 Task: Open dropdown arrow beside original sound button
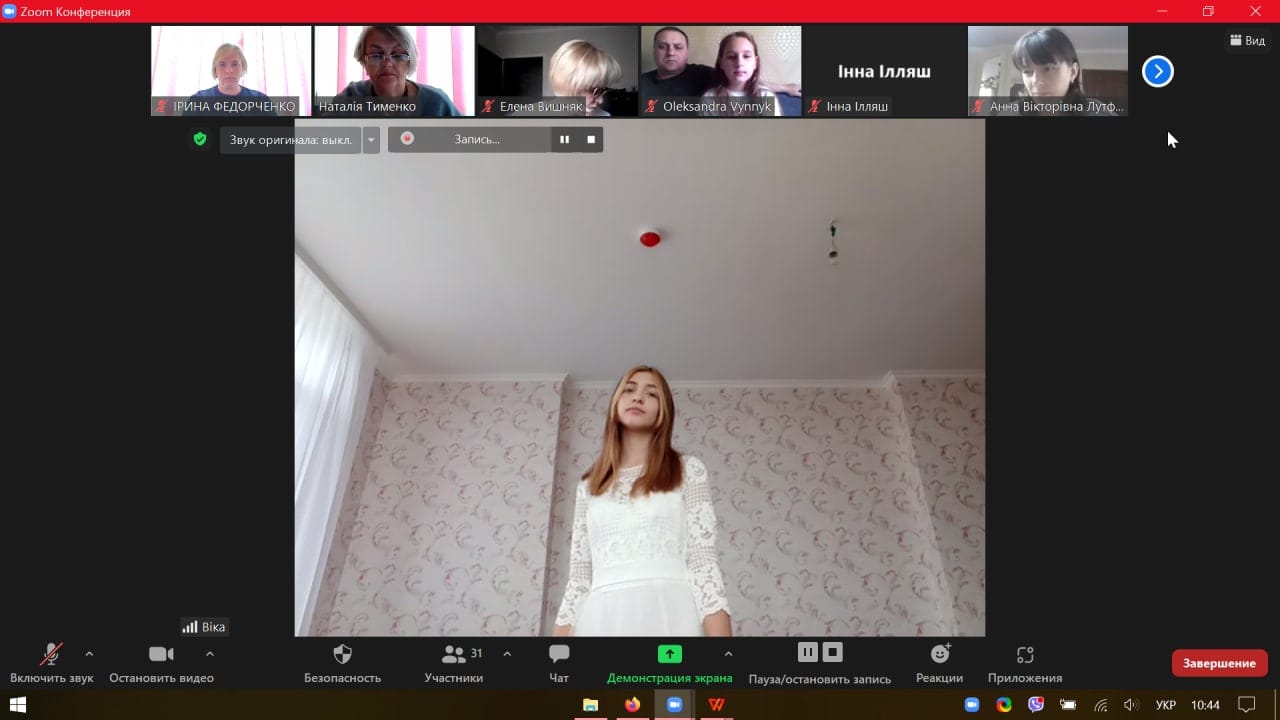point(372,140)
